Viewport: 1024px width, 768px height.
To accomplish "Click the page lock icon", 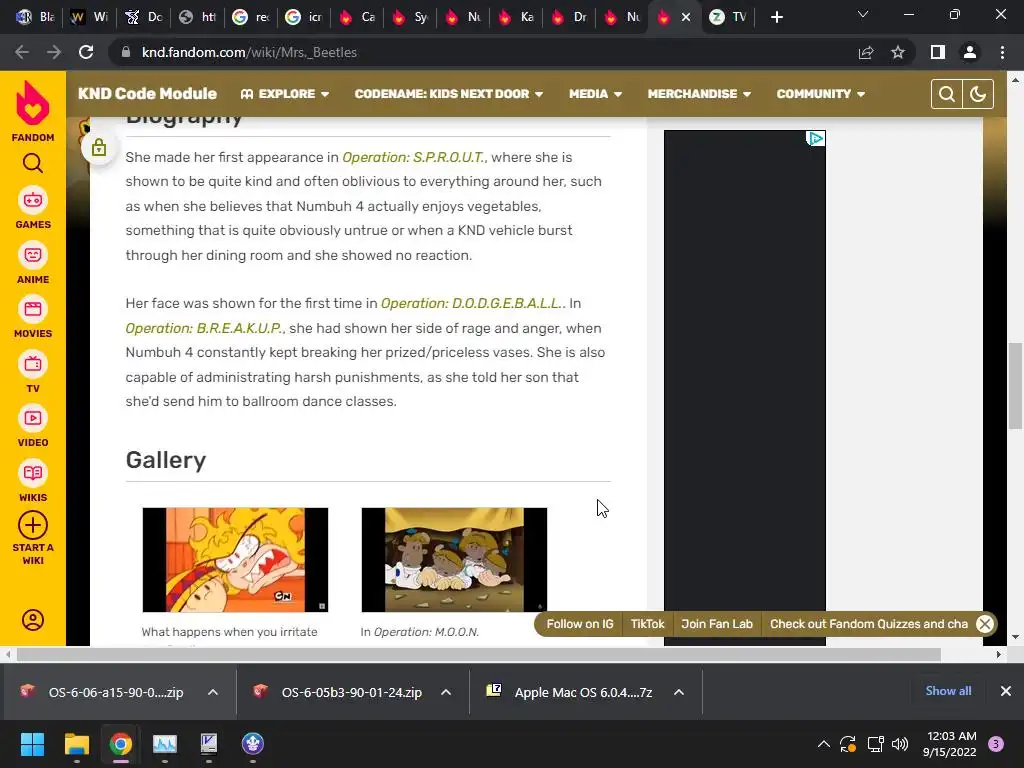I will point(99,148).
